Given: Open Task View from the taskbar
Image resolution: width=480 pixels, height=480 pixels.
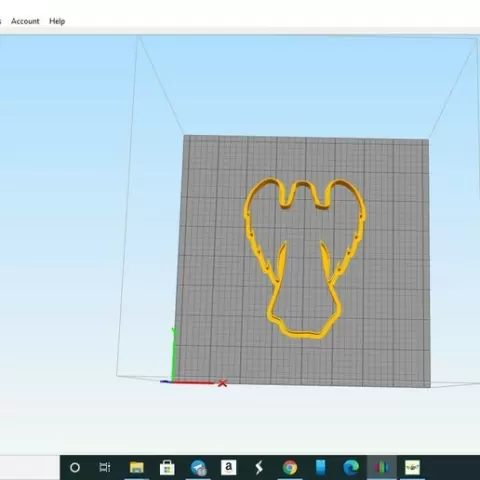Looking at the screenshot, I should pos(105,467).
